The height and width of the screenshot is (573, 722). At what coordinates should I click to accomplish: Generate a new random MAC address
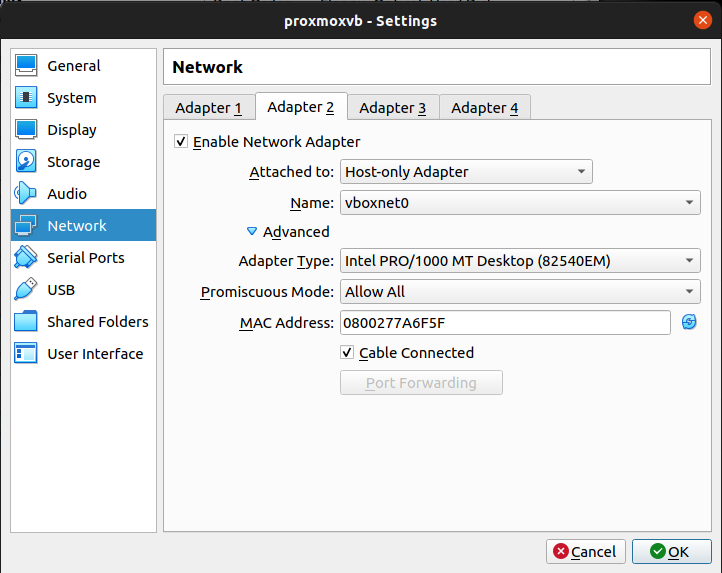(688, 322)
